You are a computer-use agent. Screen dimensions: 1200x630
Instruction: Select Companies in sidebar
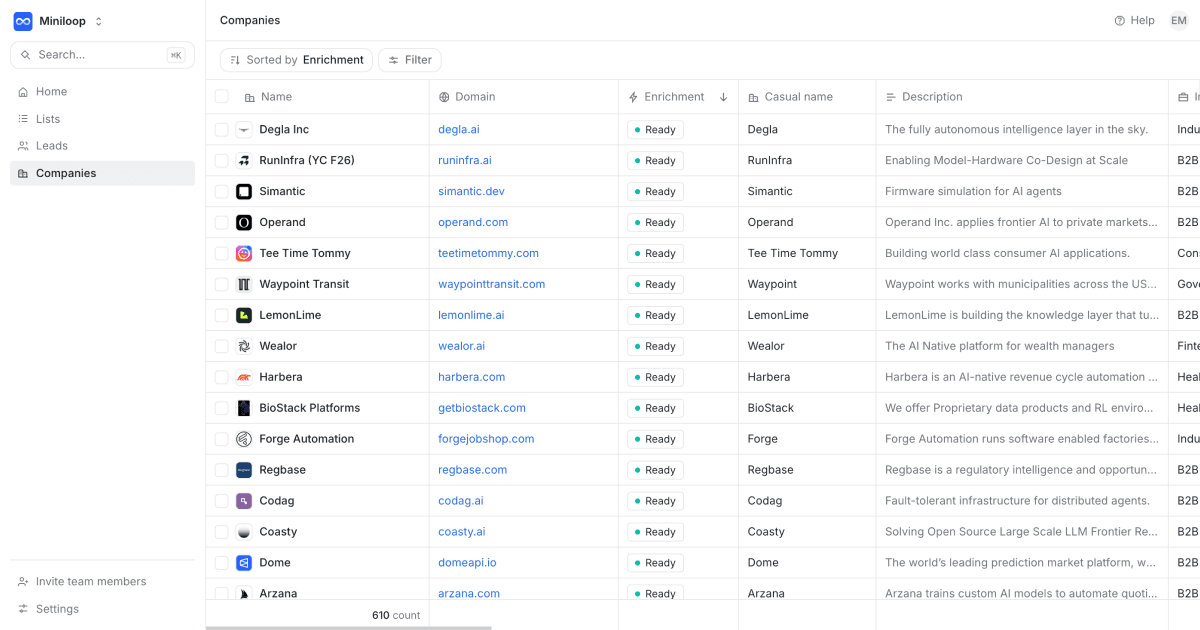(x=102, y=173)
